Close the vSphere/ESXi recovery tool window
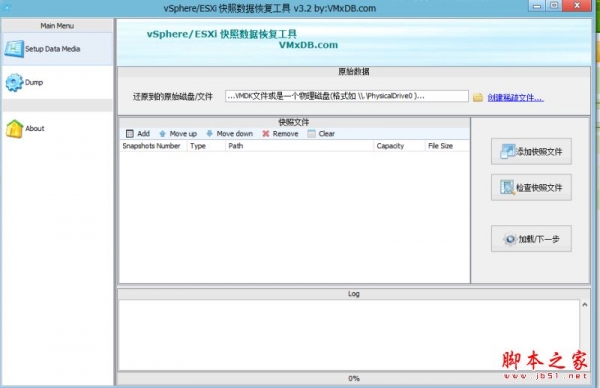Image resolution: width=600 pixels, height=388 pixels. 577,6
